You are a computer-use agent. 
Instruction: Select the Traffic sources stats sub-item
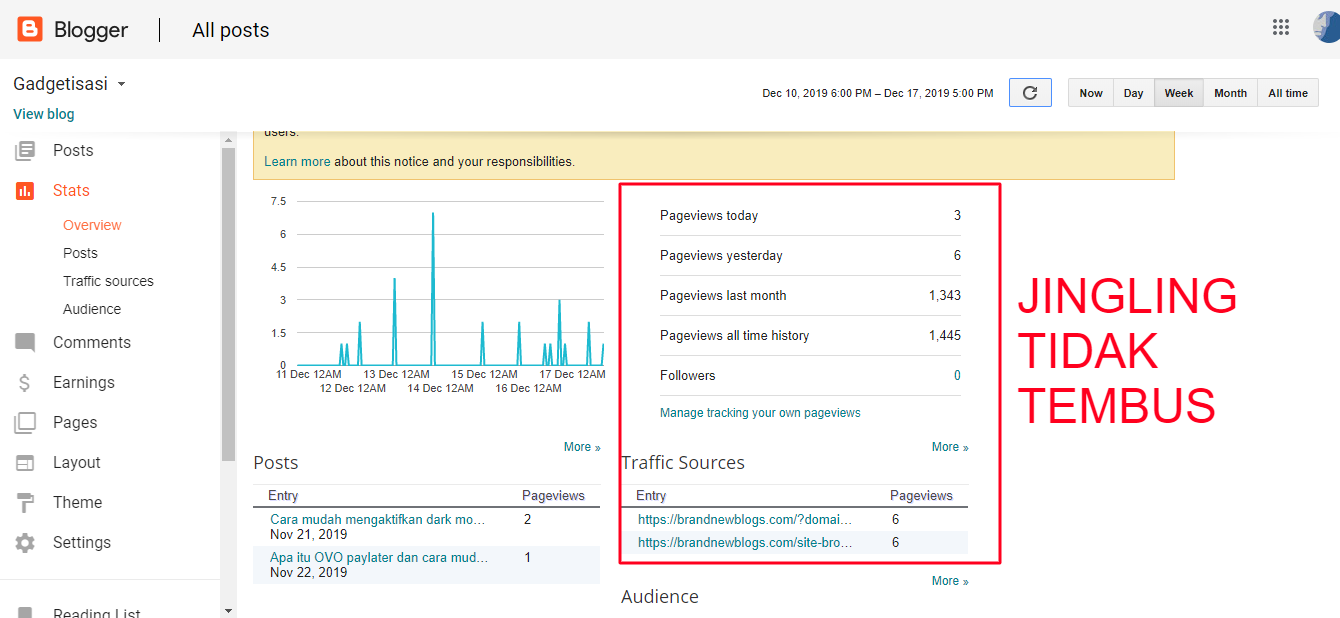(x=108, y=282)
